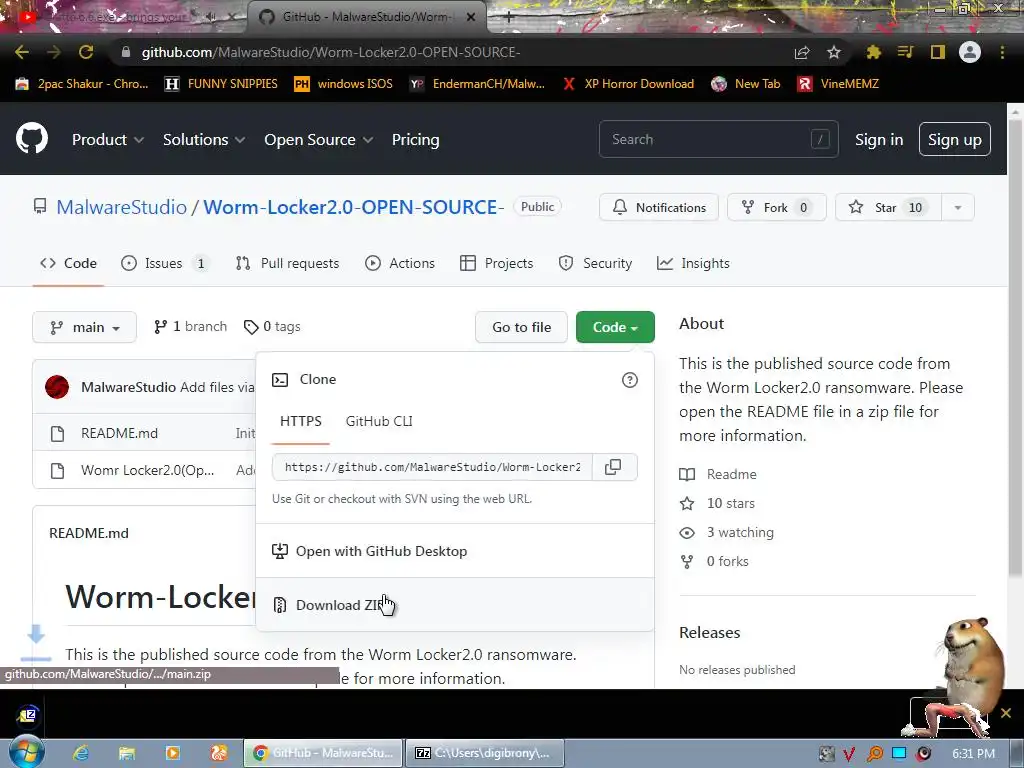Click the Clone help question mark icon
This screenshot has height=768, width=1024.
click(630, 380)
